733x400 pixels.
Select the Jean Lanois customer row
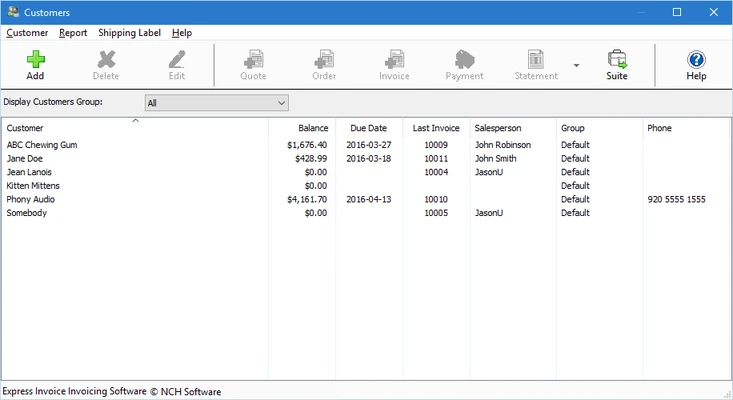coord(366,172)
